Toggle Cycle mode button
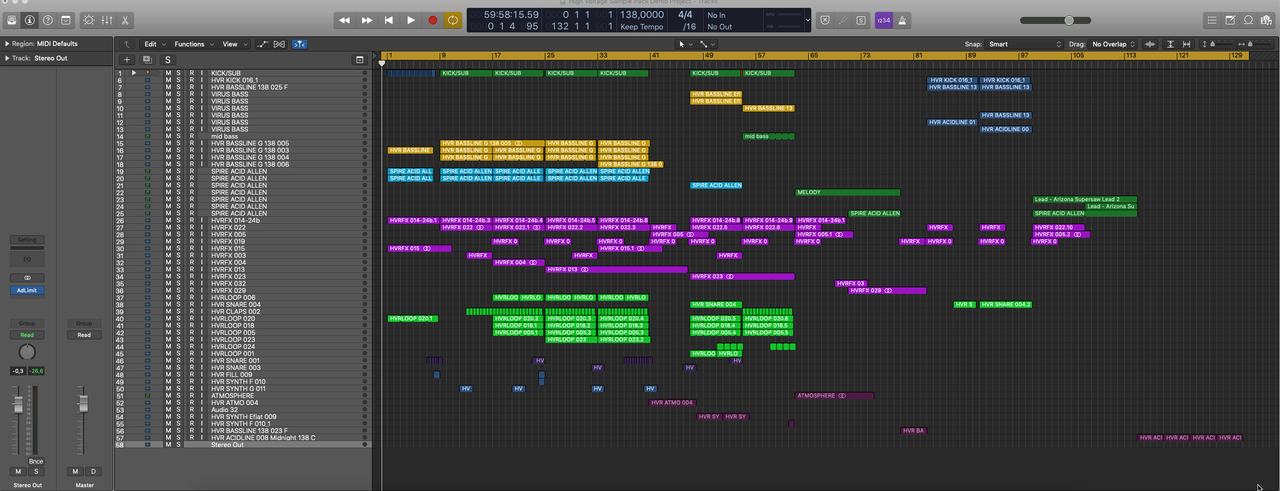The image size is (1280, 491). point(453,20)
